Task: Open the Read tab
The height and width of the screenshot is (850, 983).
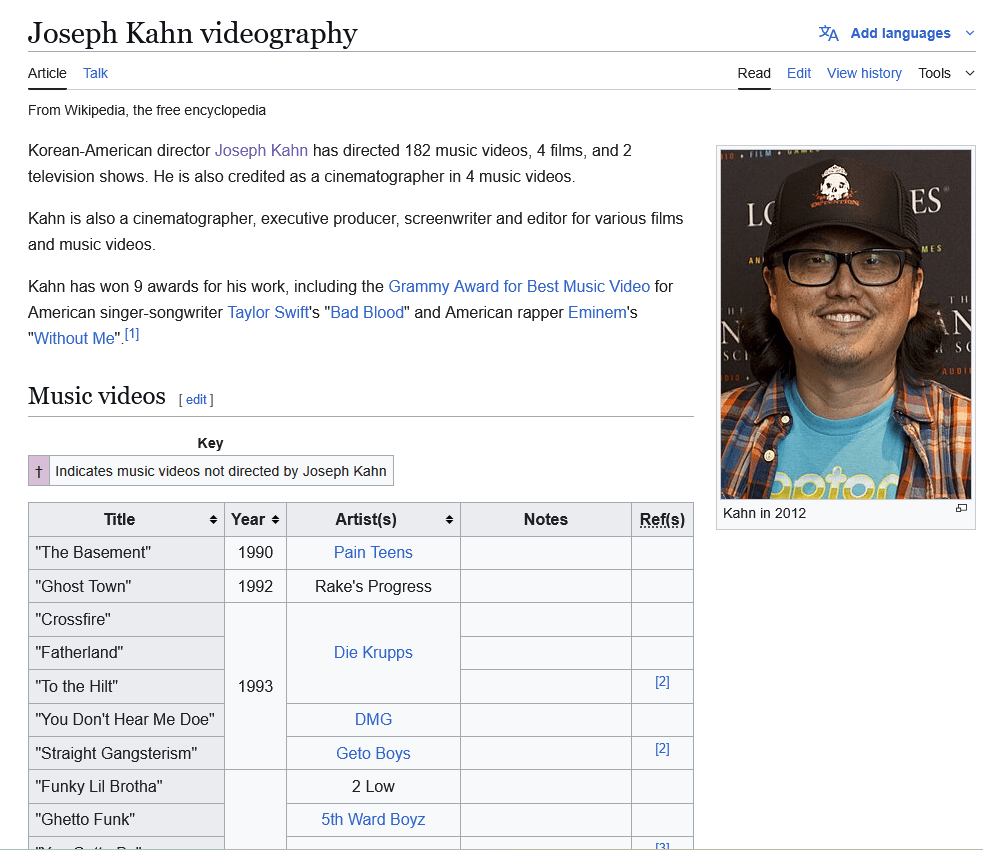Action: click(754, 73)
